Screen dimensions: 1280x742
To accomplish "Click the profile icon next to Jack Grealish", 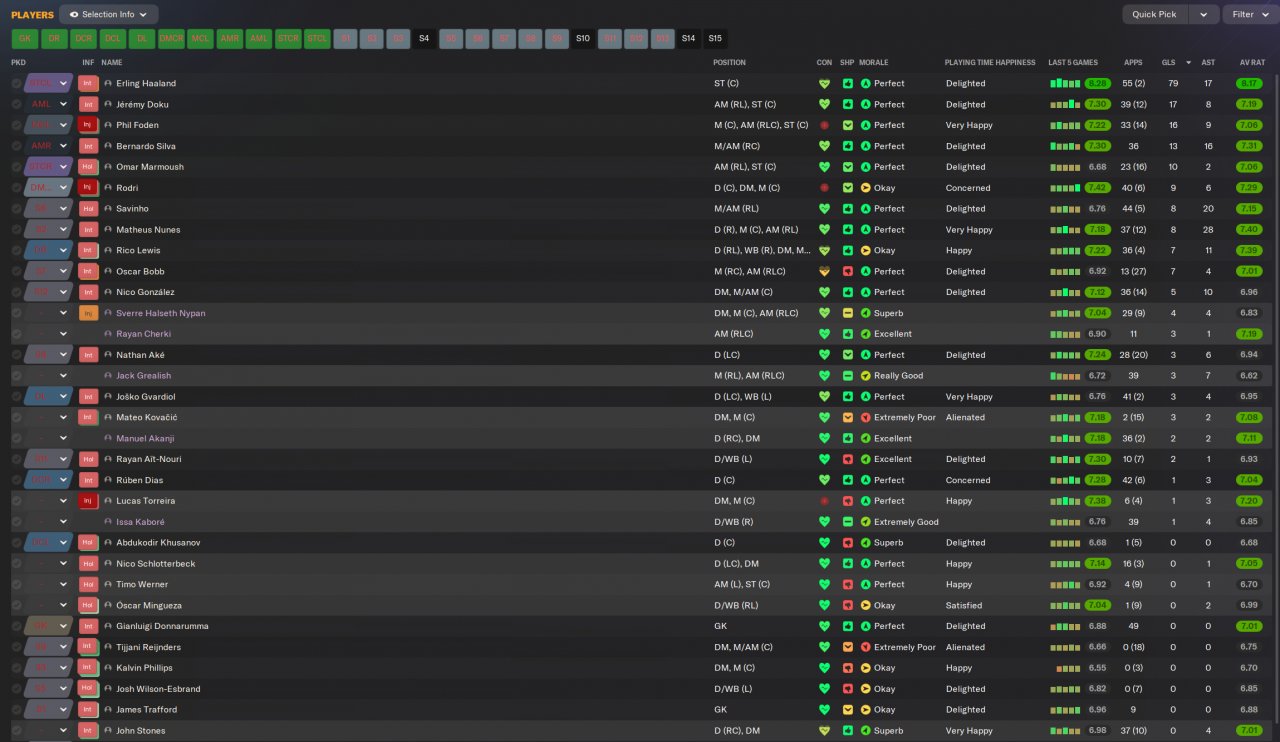I will 108,376.
